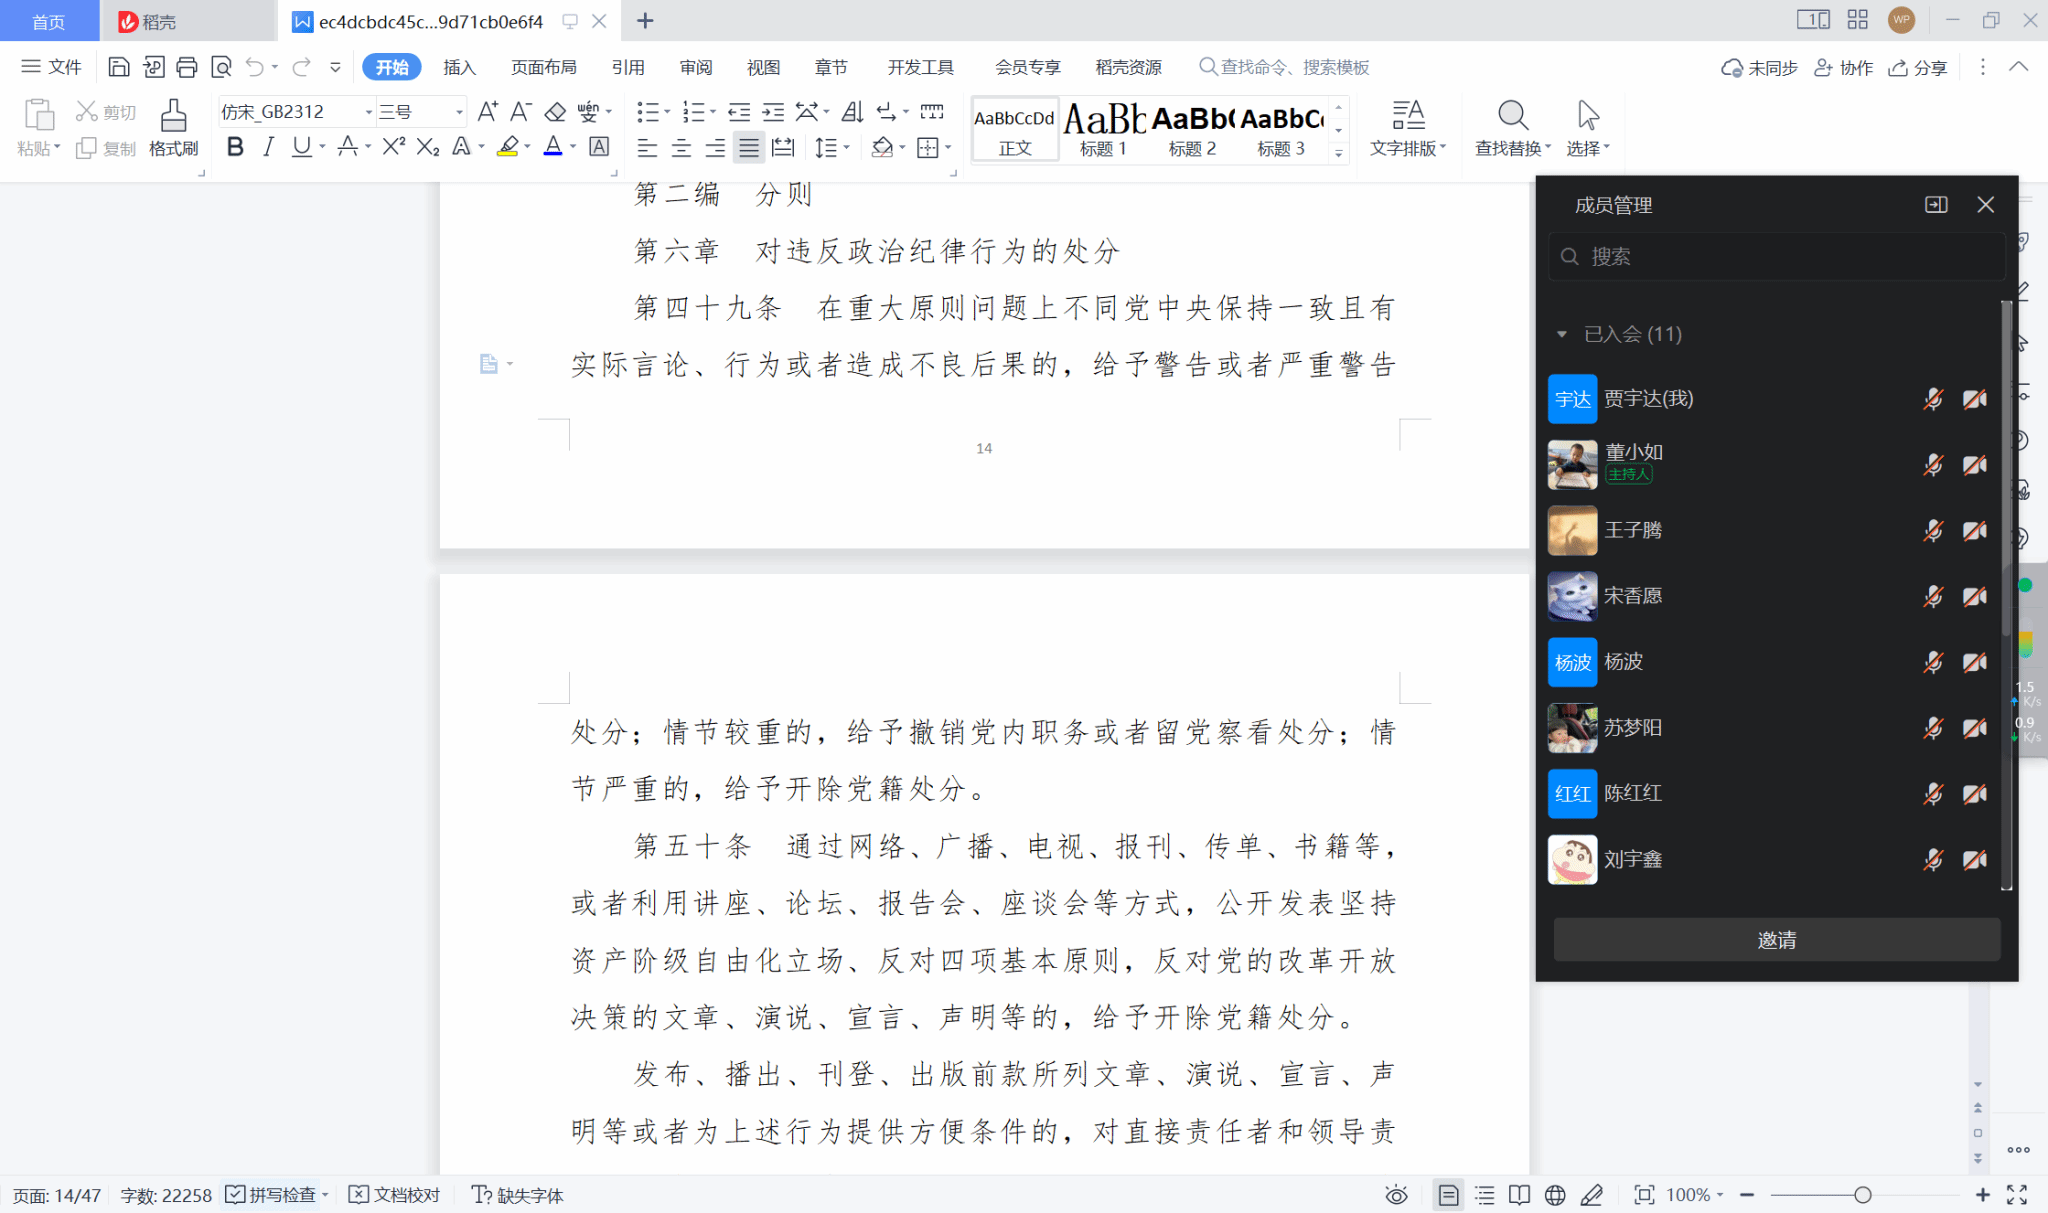Click the print icon in quick toolbar
Image resolution: width=2048 pixels, height=1213 pixels.
click(x=187, y=67)
